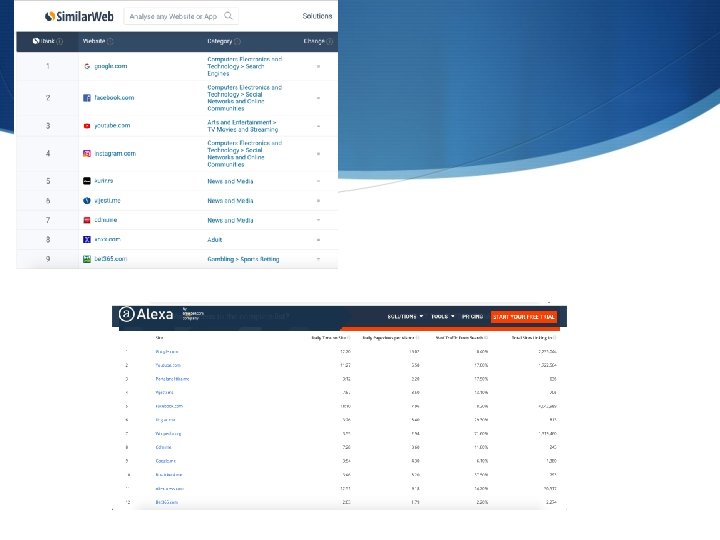Click the black favicon in rank 5 row
Viewport: 720px width, 540px height.
click(x=87, y=181)
